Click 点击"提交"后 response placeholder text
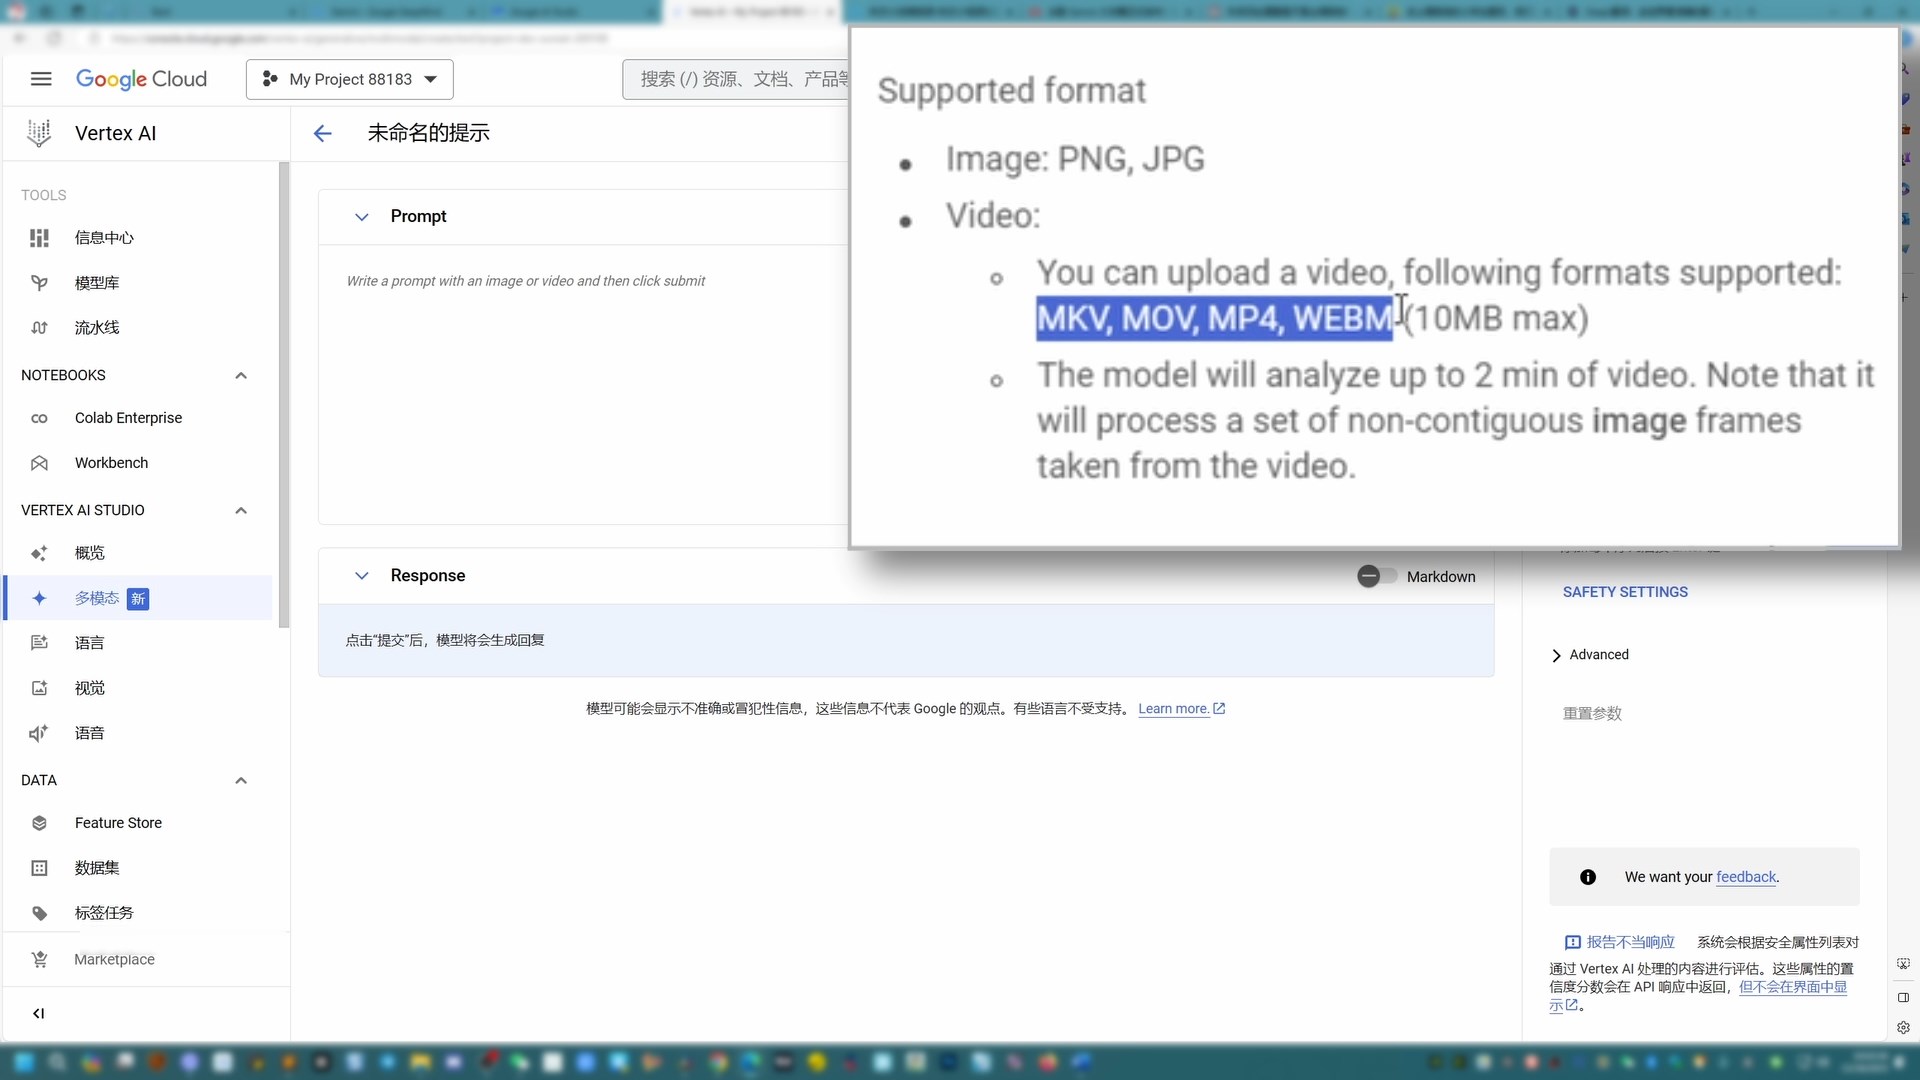Viewport: 1920px width, 1080px height. (445, 640)
